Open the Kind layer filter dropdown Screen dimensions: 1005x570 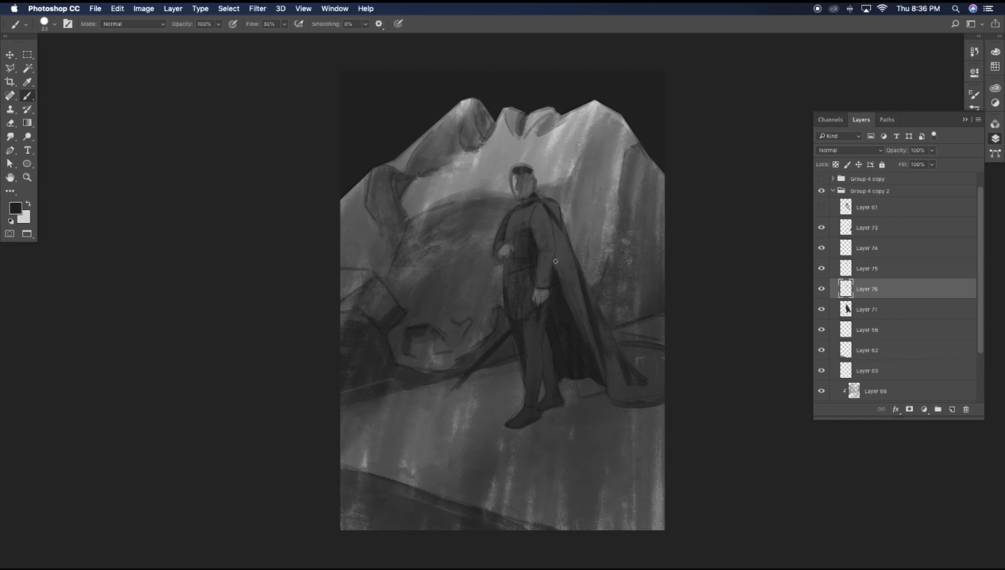(839, 136)
